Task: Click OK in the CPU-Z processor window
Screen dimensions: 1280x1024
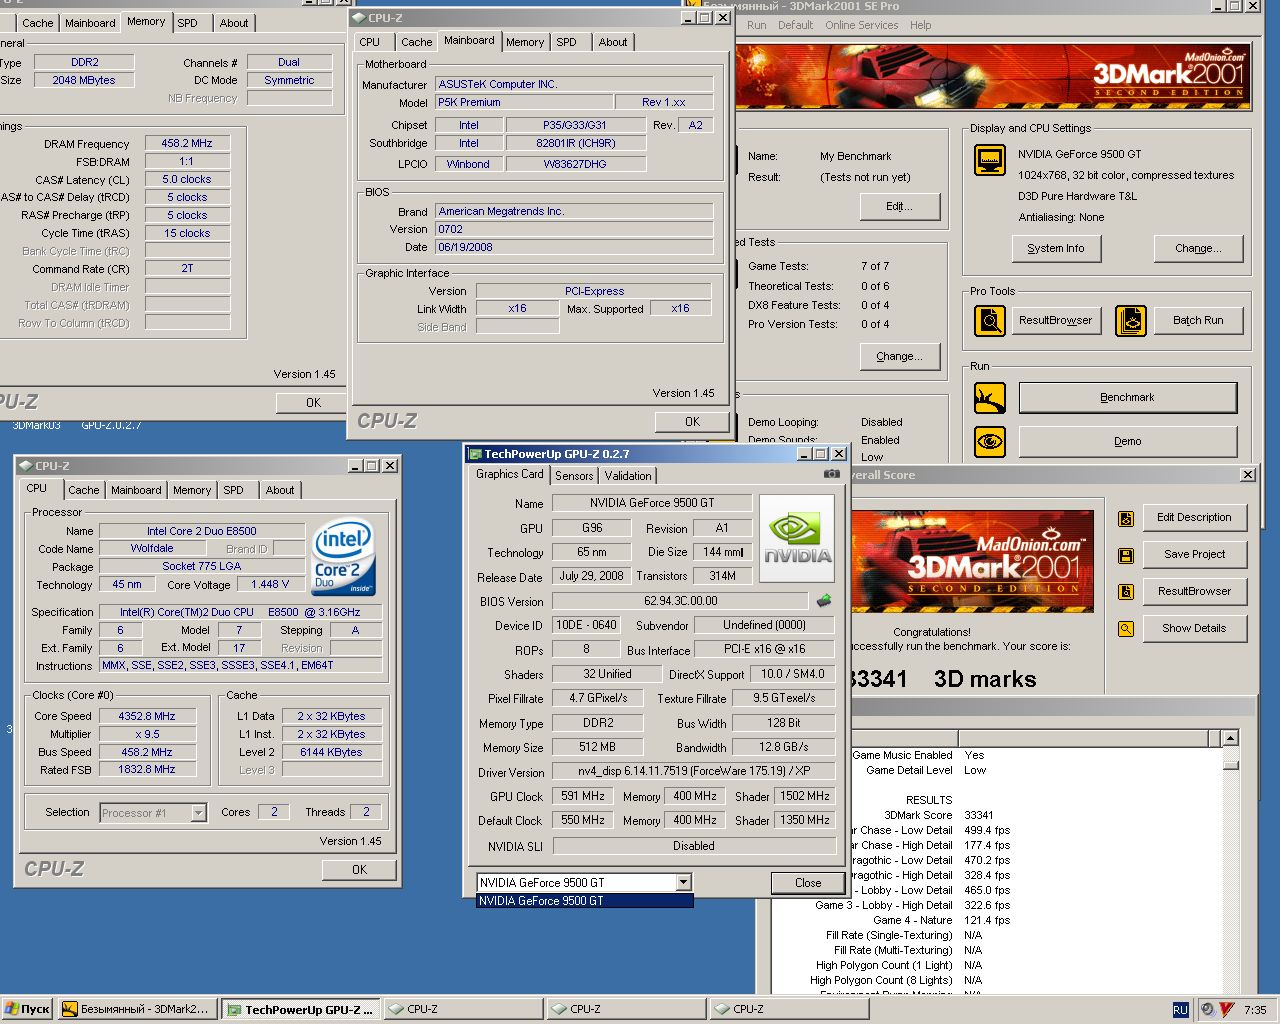Action: (x=359, y=870)
